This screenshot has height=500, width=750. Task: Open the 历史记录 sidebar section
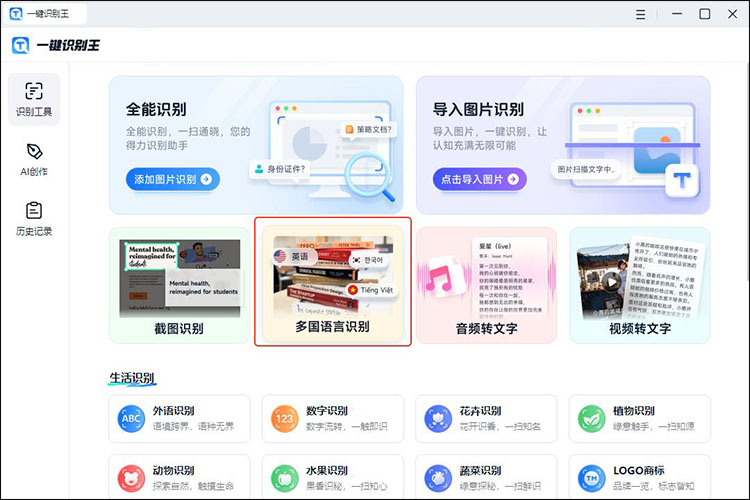click(x=34, y=219)
